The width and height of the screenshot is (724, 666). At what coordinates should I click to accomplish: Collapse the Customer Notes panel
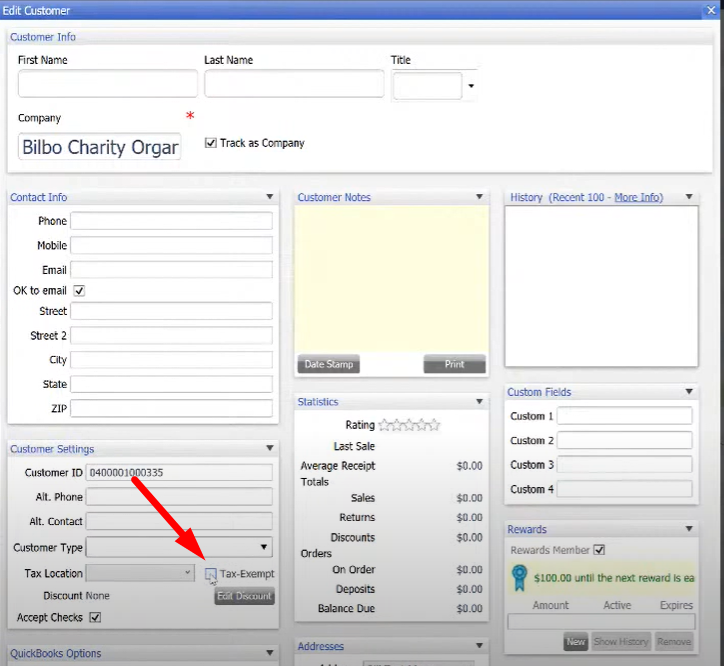click(479, 197)
